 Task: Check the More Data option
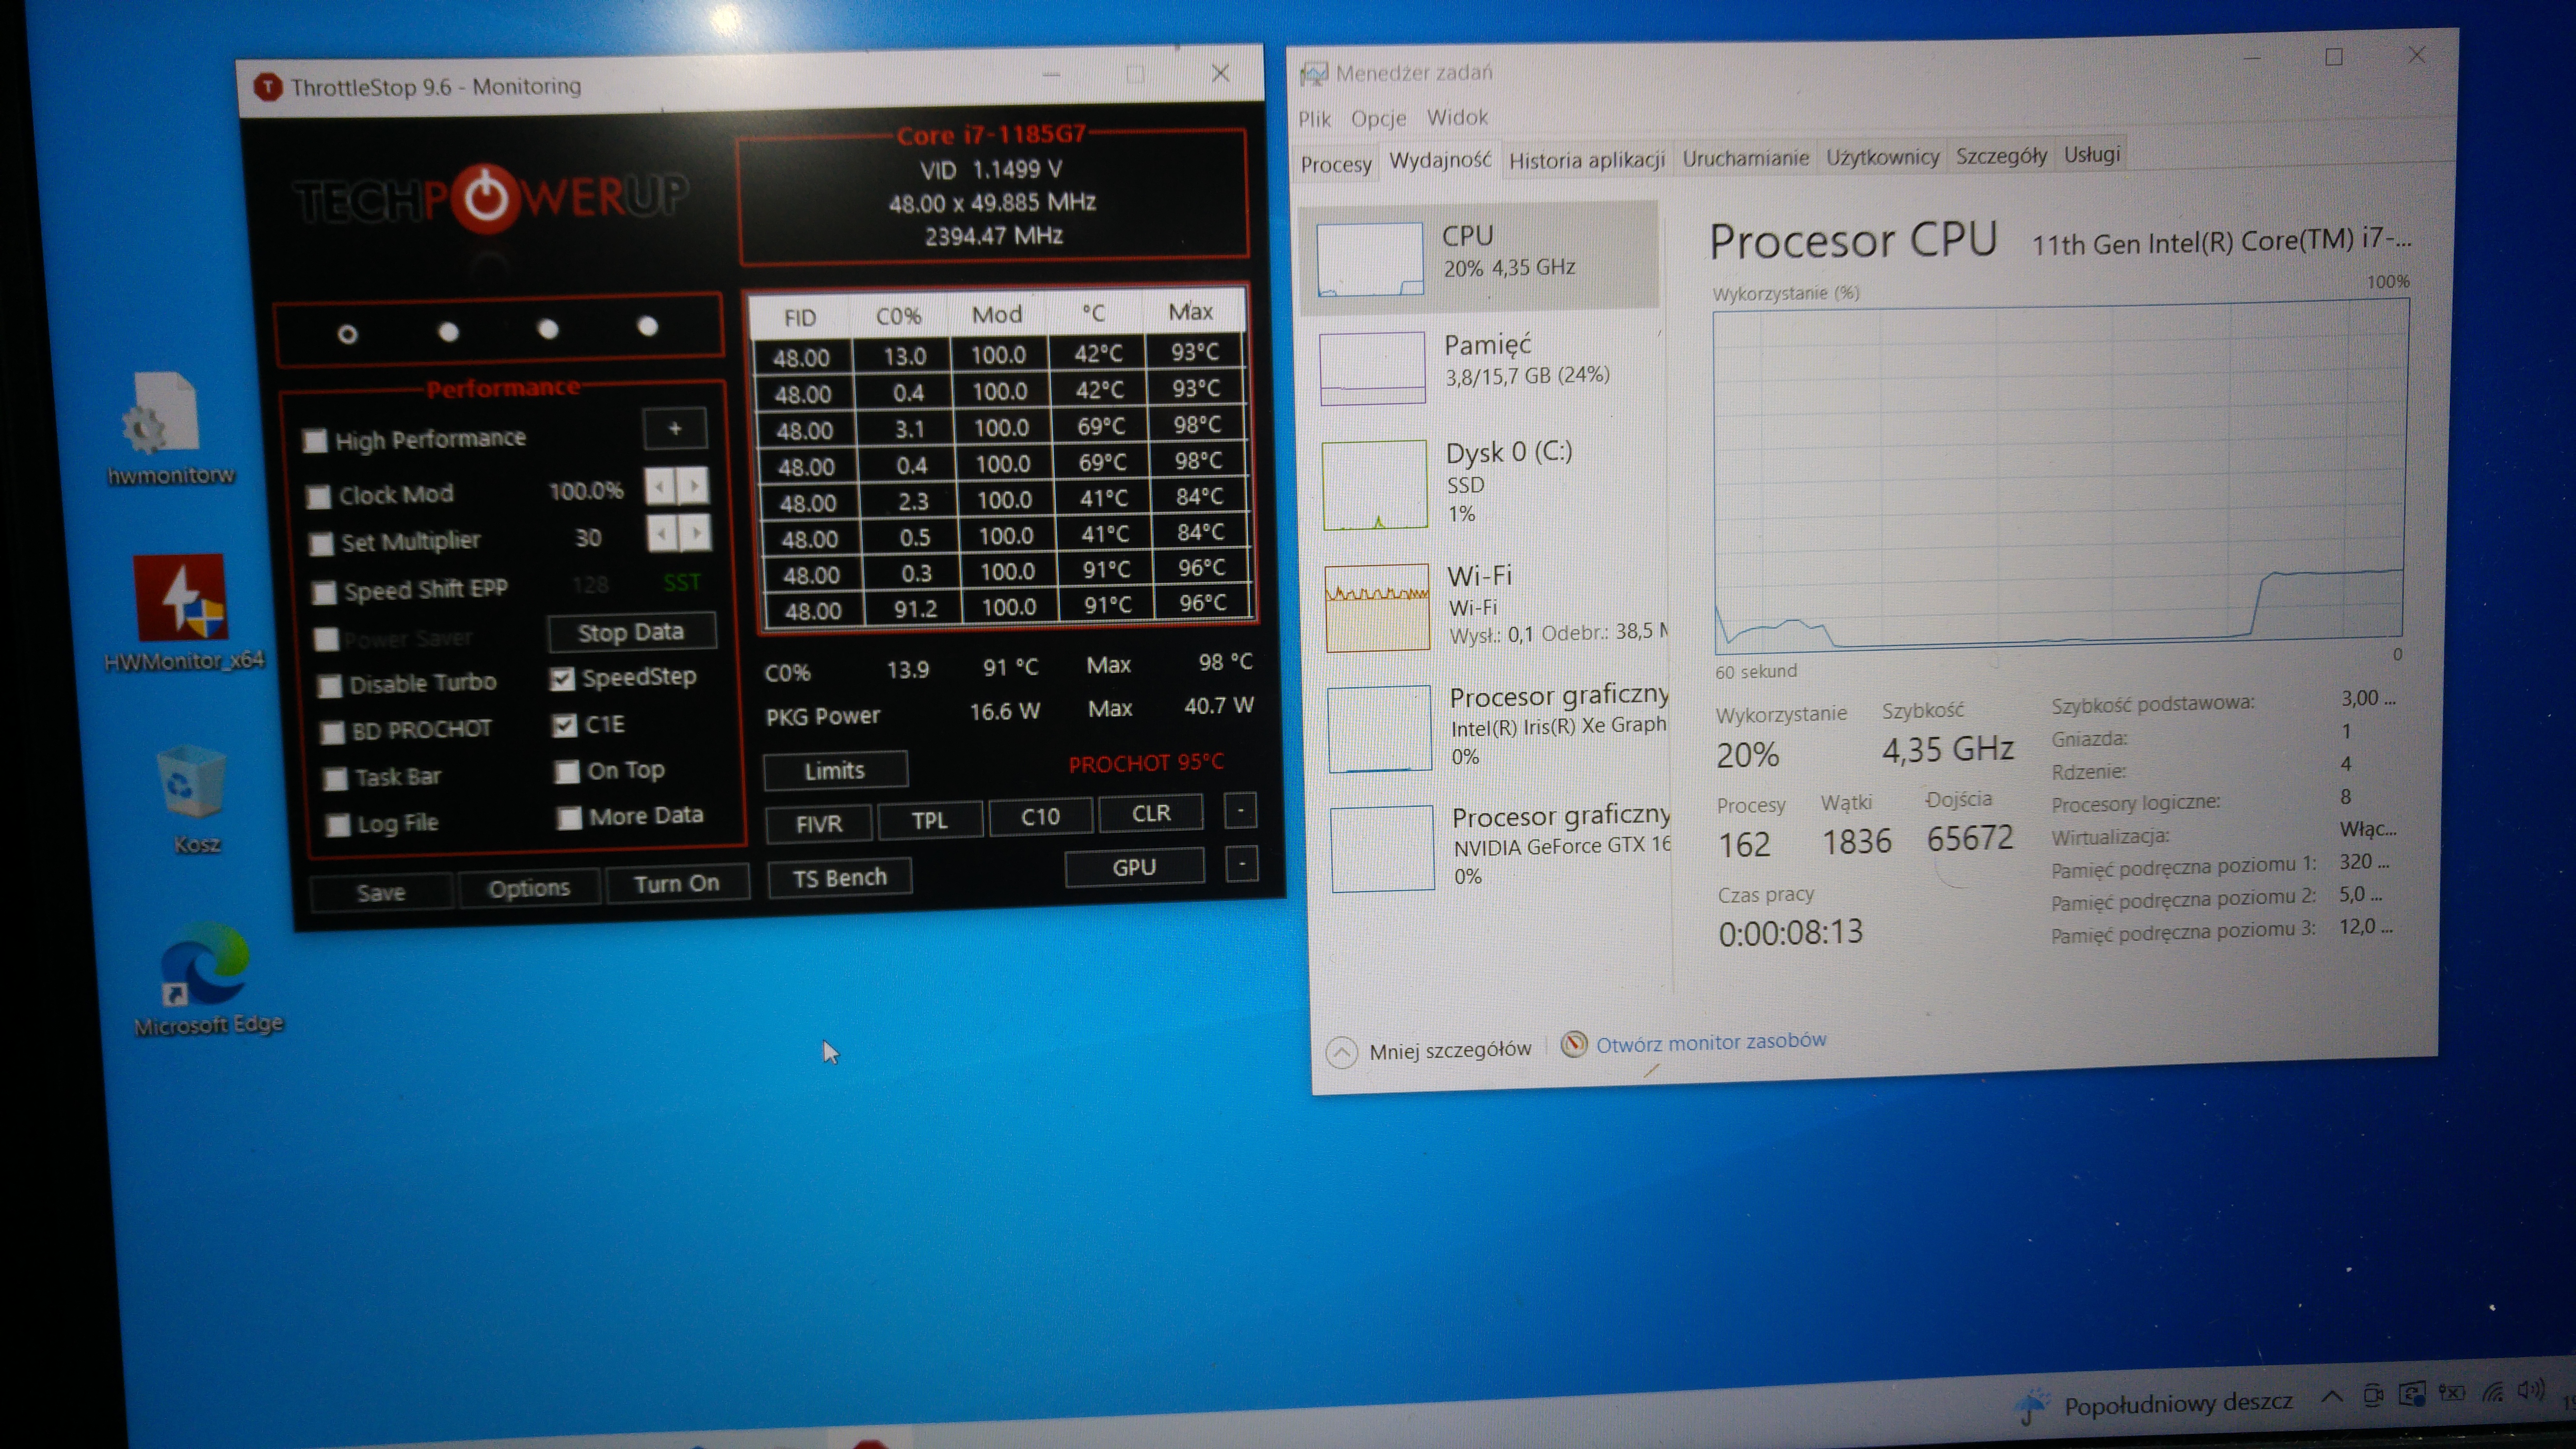click(569, 818)
